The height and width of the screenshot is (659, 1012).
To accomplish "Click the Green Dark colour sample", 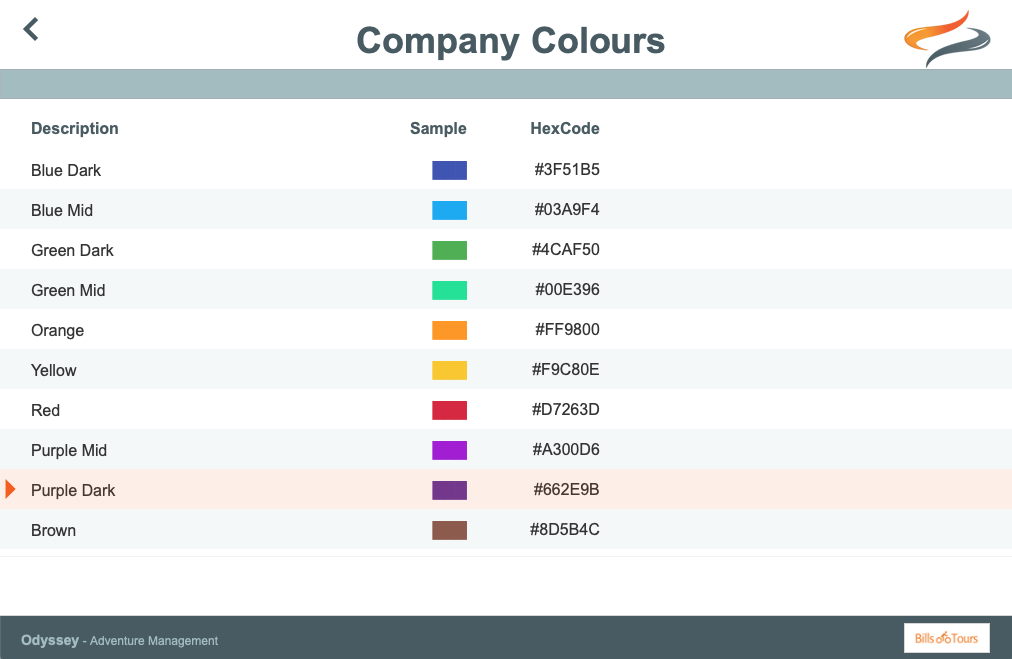I will (449, 250).
